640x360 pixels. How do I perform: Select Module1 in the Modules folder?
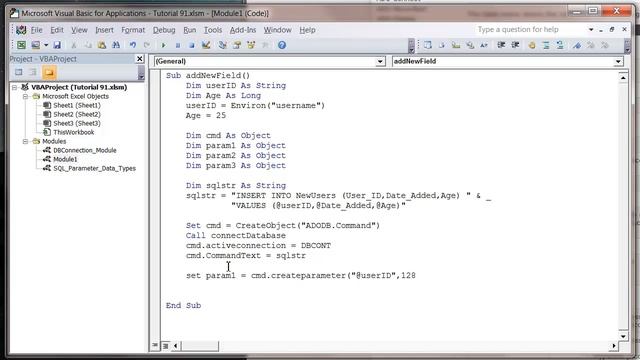coord(65,159)
